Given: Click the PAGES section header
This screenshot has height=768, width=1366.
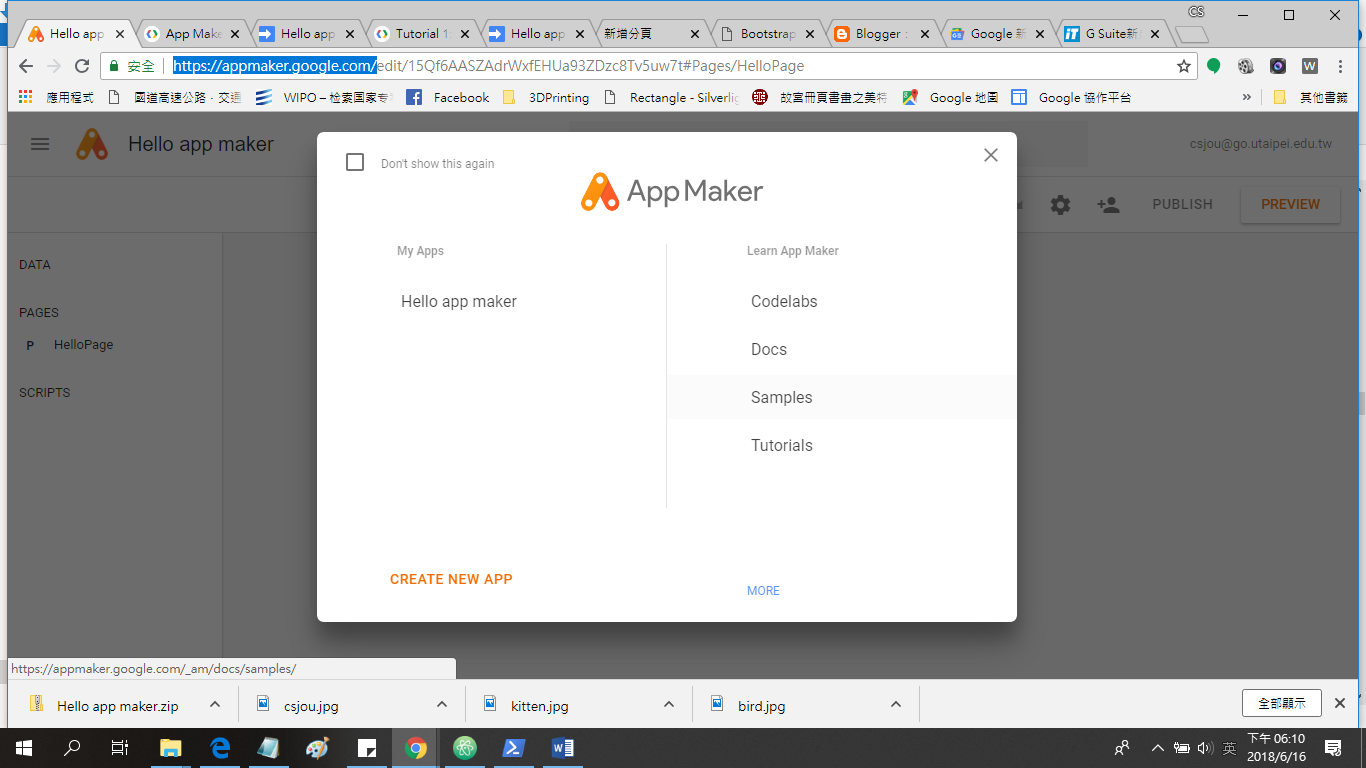Looking at the screenshot, I should [39, 313].
